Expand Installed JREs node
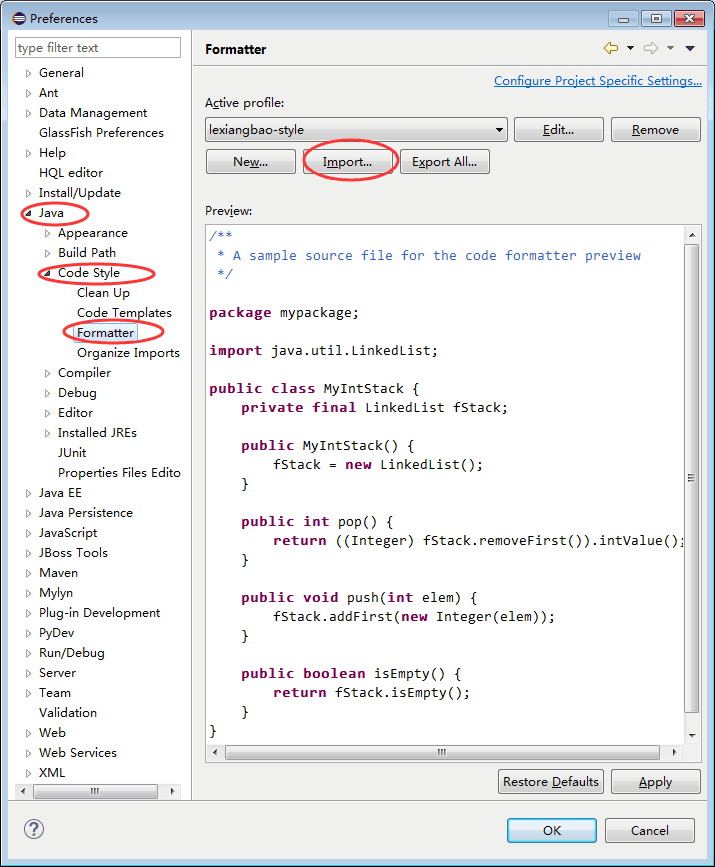 point(48,434)
